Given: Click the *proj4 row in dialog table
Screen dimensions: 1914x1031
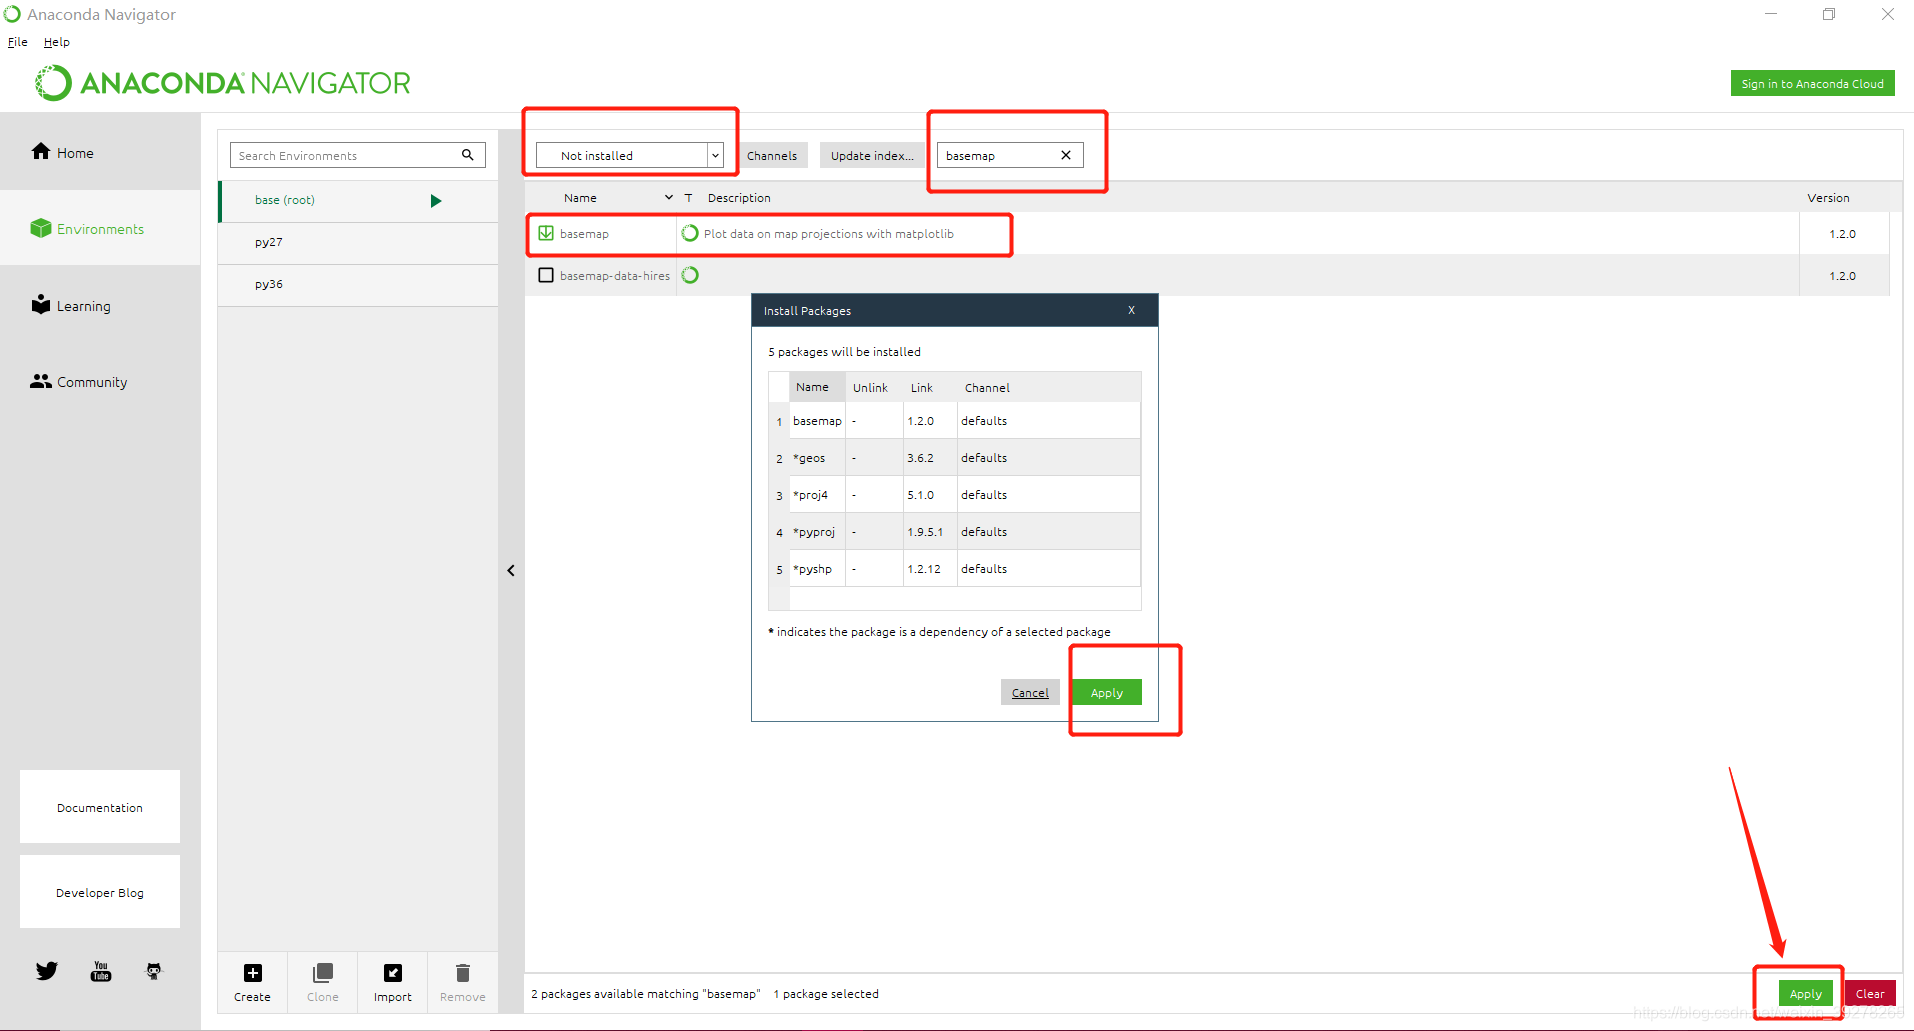Looking at the screenshot, I should tap(955, 494).
